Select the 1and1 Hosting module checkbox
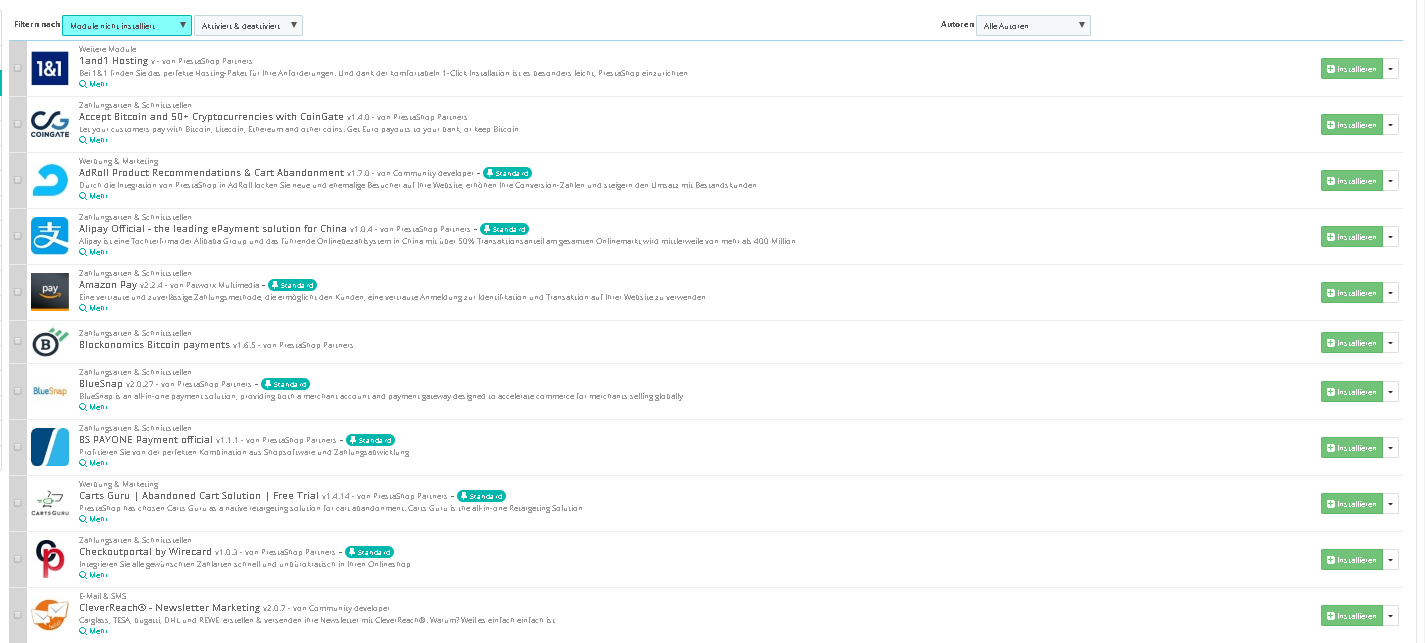Image resolution: width=1425 pixels, height=643 pixels. pos(17,68)
